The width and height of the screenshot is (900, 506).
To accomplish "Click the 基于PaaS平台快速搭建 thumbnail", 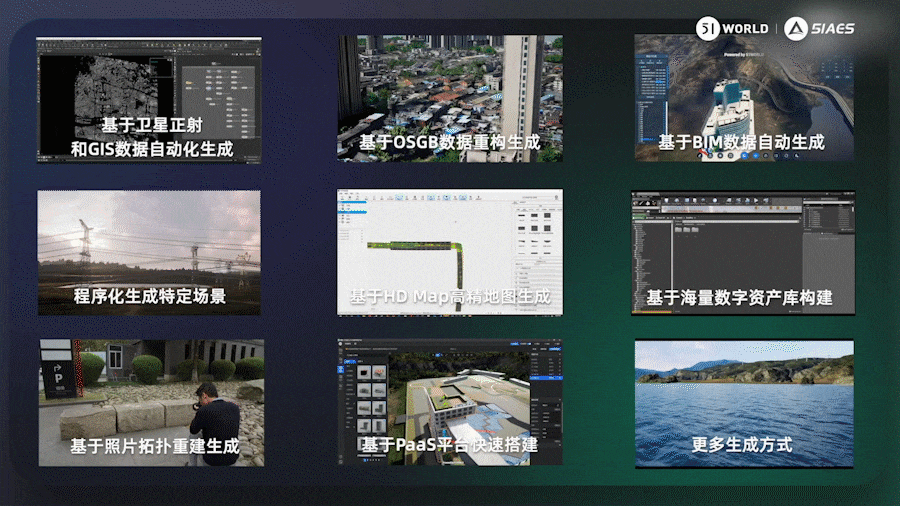I will (450, 402).
